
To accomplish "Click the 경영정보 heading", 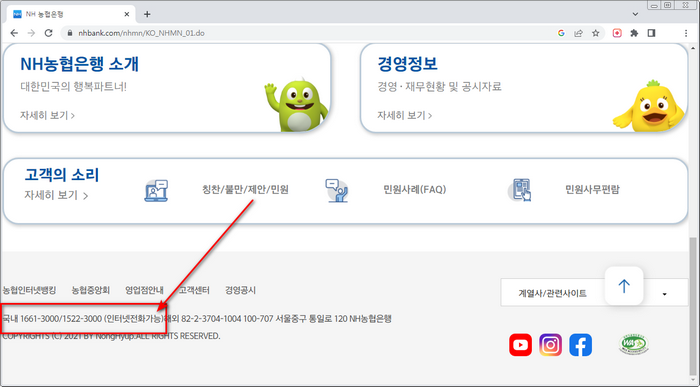I will (x=407, y=64).
